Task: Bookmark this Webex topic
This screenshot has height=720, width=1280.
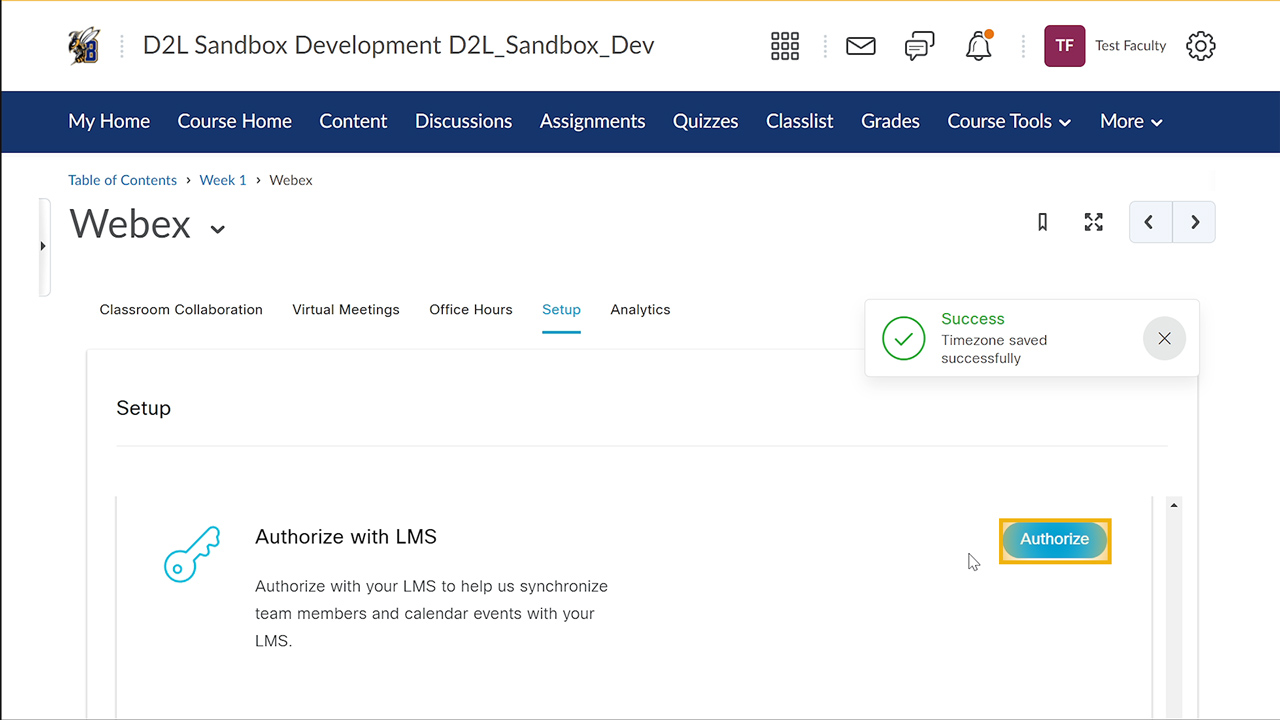Action: click(x=1042, y=222)
